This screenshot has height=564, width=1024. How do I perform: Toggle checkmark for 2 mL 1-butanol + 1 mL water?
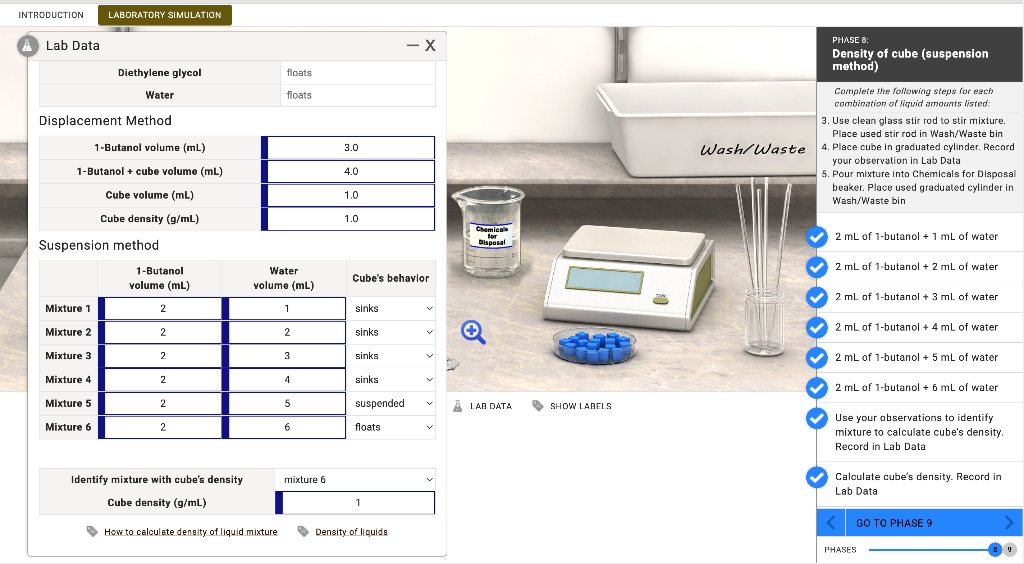pos(817,237)
